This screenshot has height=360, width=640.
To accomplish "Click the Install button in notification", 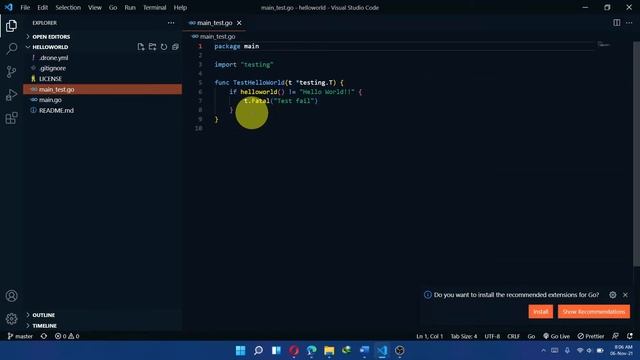I will [x=540, y=311].
